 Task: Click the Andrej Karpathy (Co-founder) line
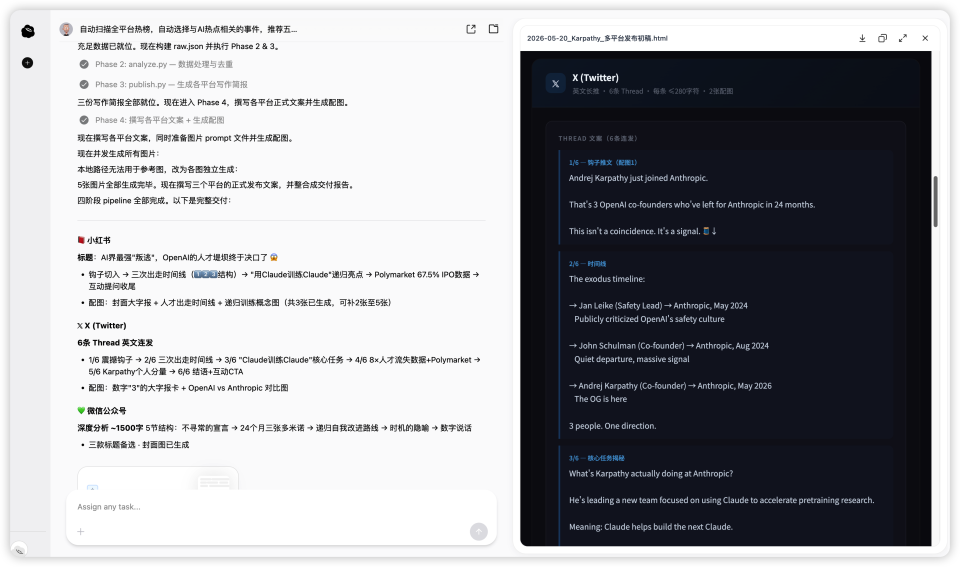point(670,386)
